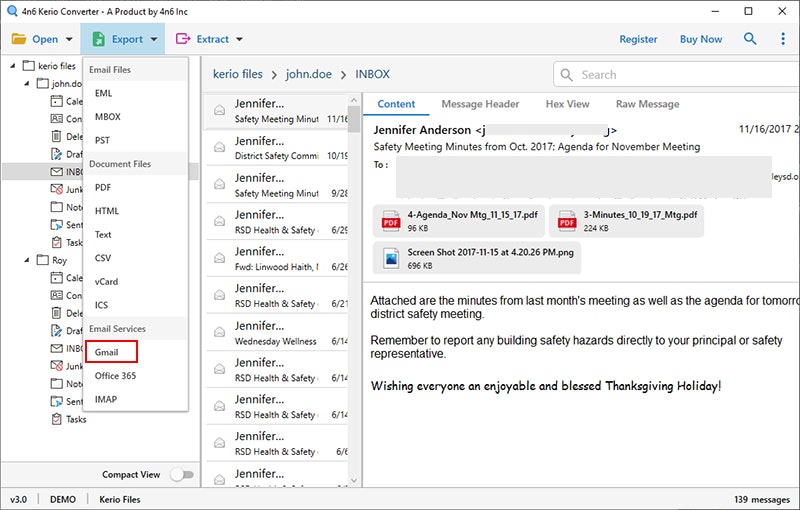Click the green Export file icon
This screenshot has width=800, height=510.
[x=98, y=39]
